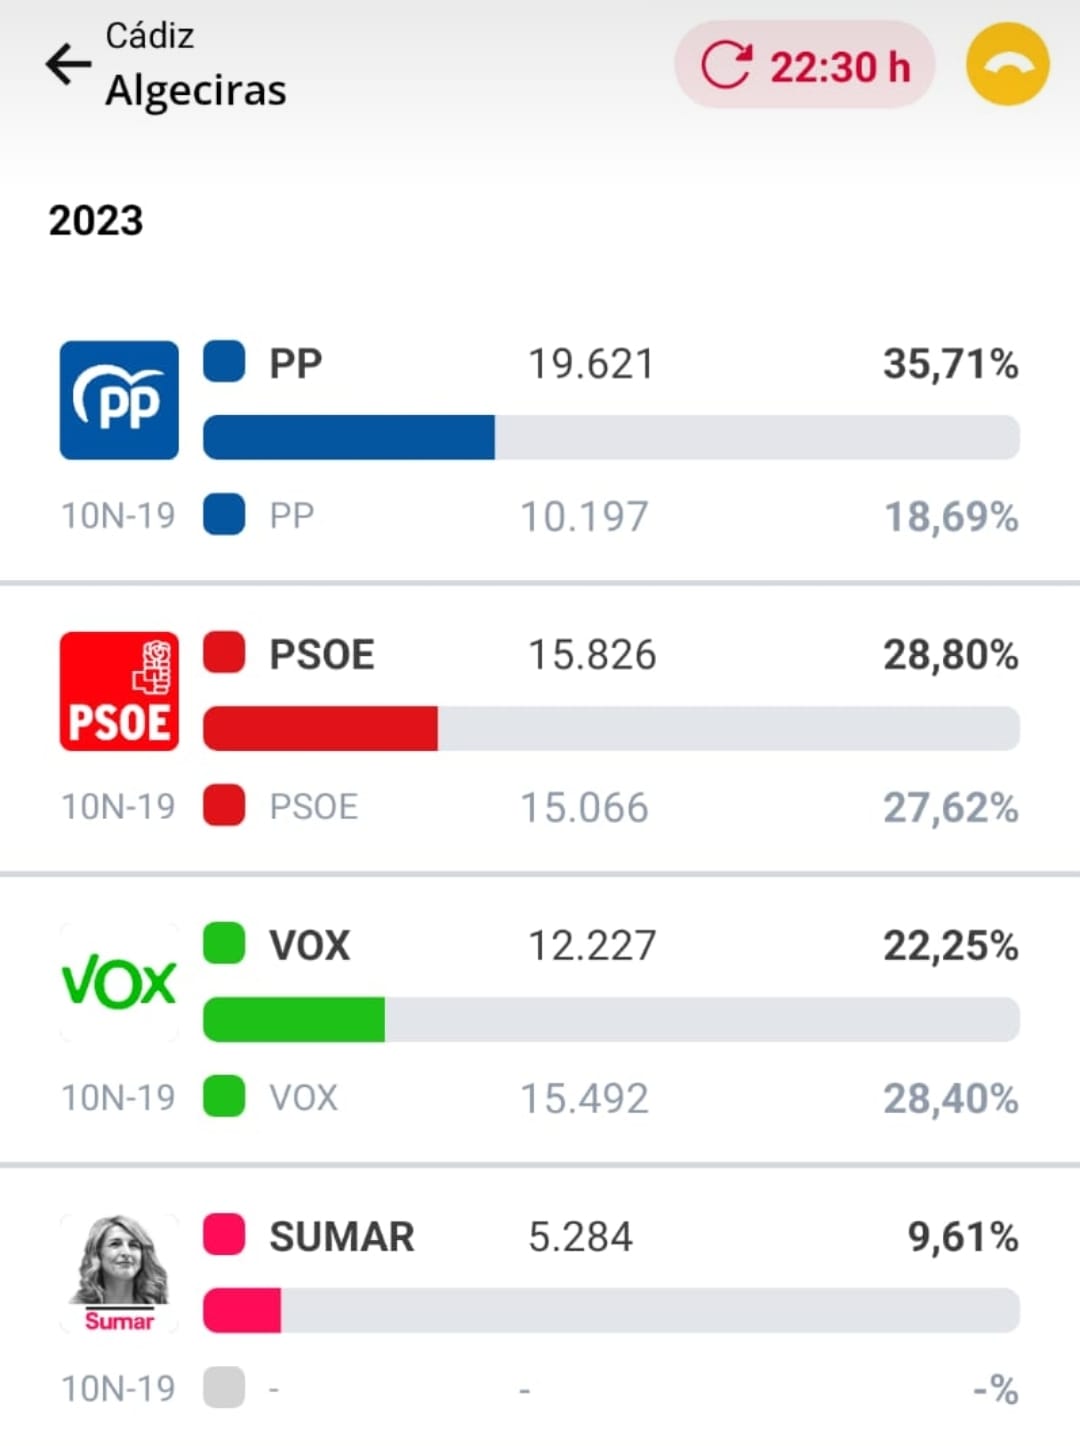Tap the green VOX logo
Image resolution: width=1080 pixels, height=1446 pixels.
[119, 982]
